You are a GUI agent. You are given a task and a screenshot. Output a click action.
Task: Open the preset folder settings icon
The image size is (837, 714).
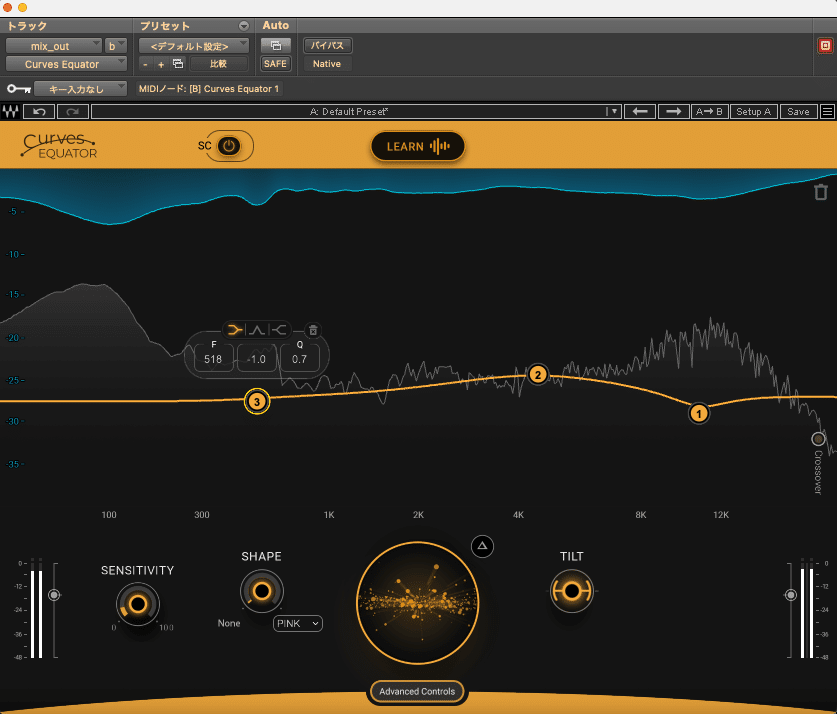coord(178,64)
